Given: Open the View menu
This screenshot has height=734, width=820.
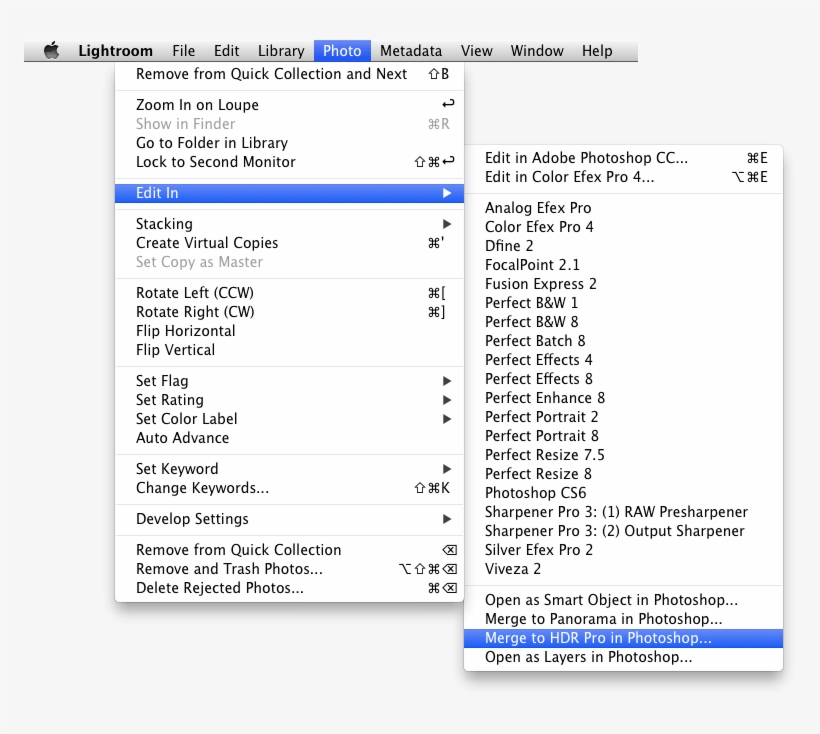Looking at the screenshot, I should point(476,51).
